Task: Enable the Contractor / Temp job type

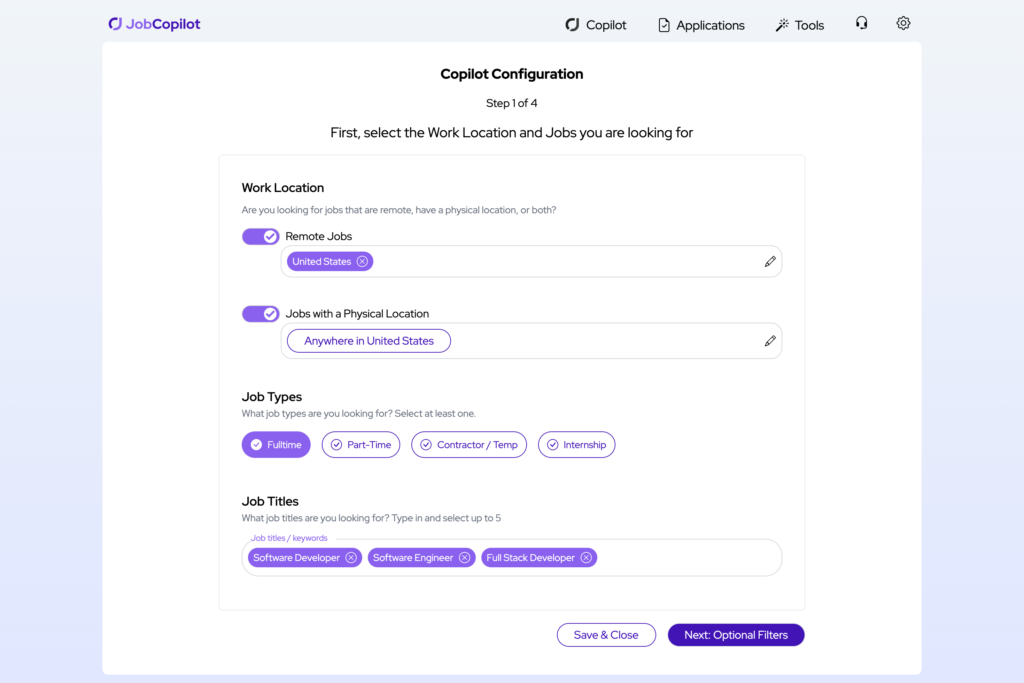Action: pyautogui.click(x=468, y=444)
